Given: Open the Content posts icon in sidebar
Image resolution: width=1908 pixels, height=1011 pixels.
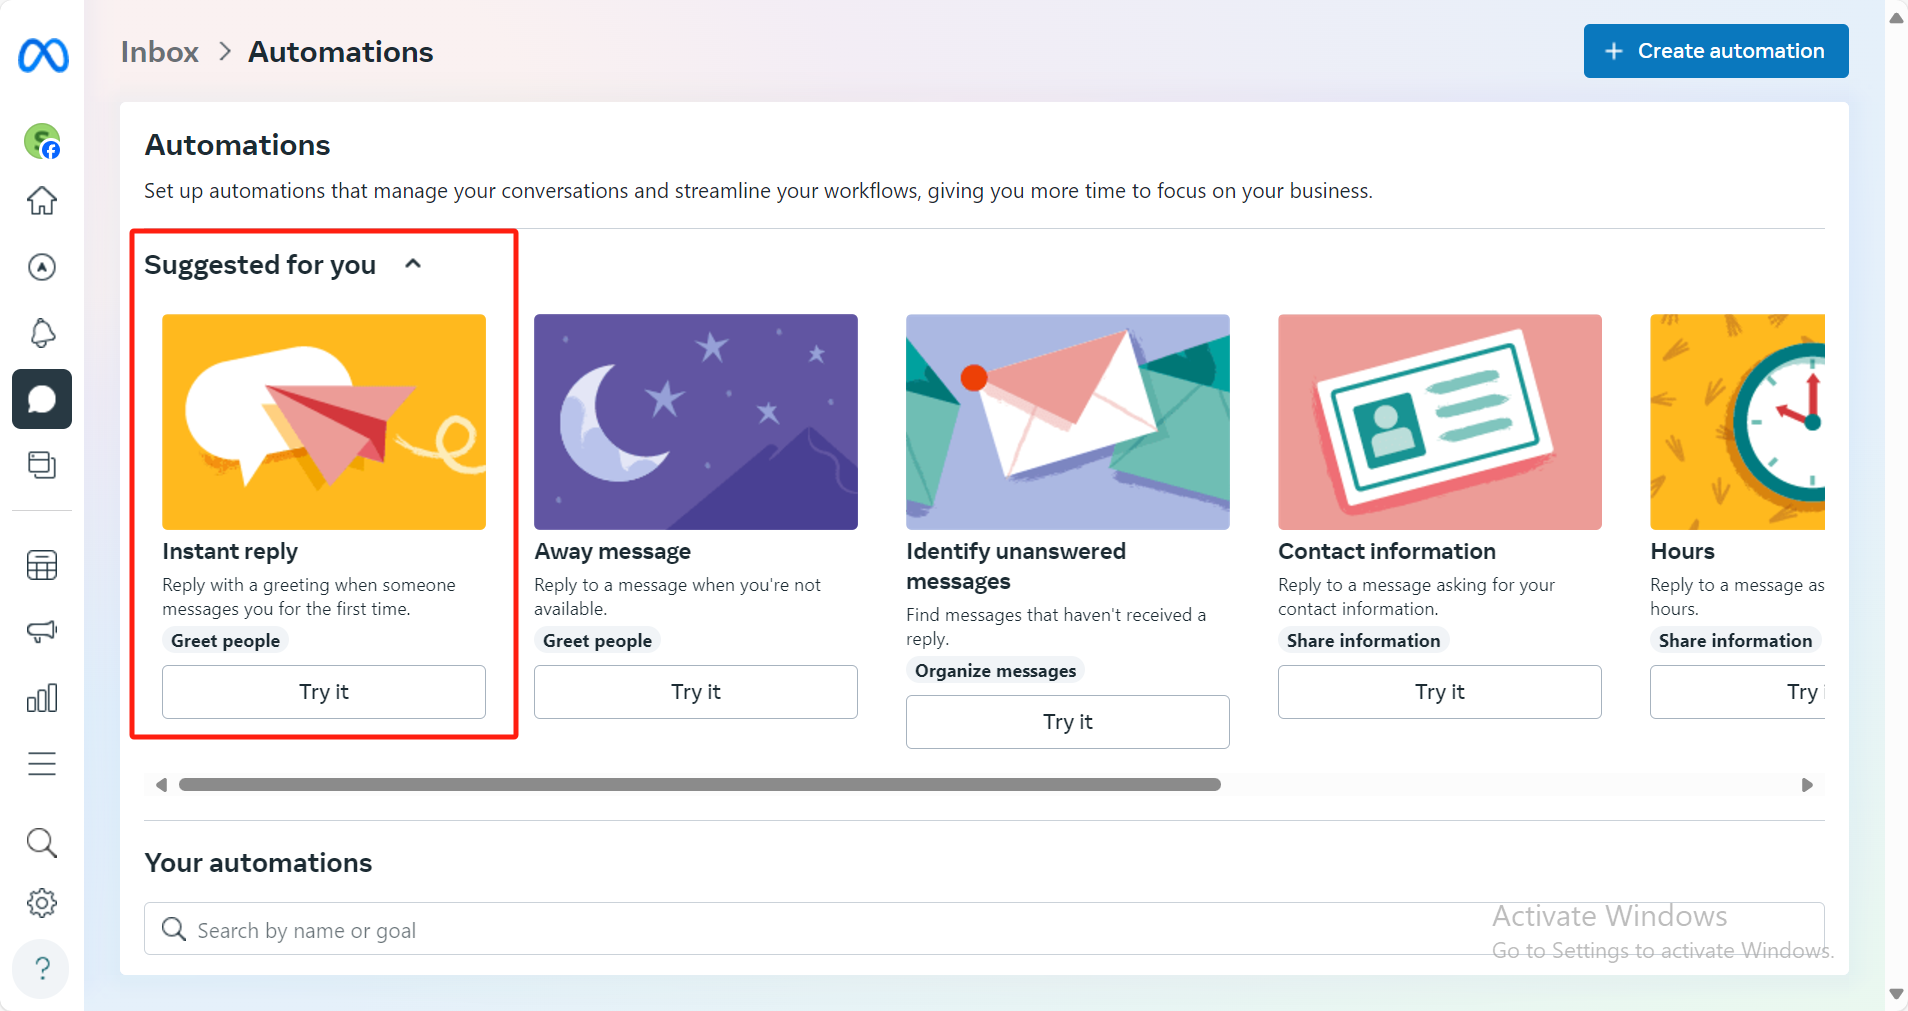Looking at the screenshot, I should click(x=41, y=464).
